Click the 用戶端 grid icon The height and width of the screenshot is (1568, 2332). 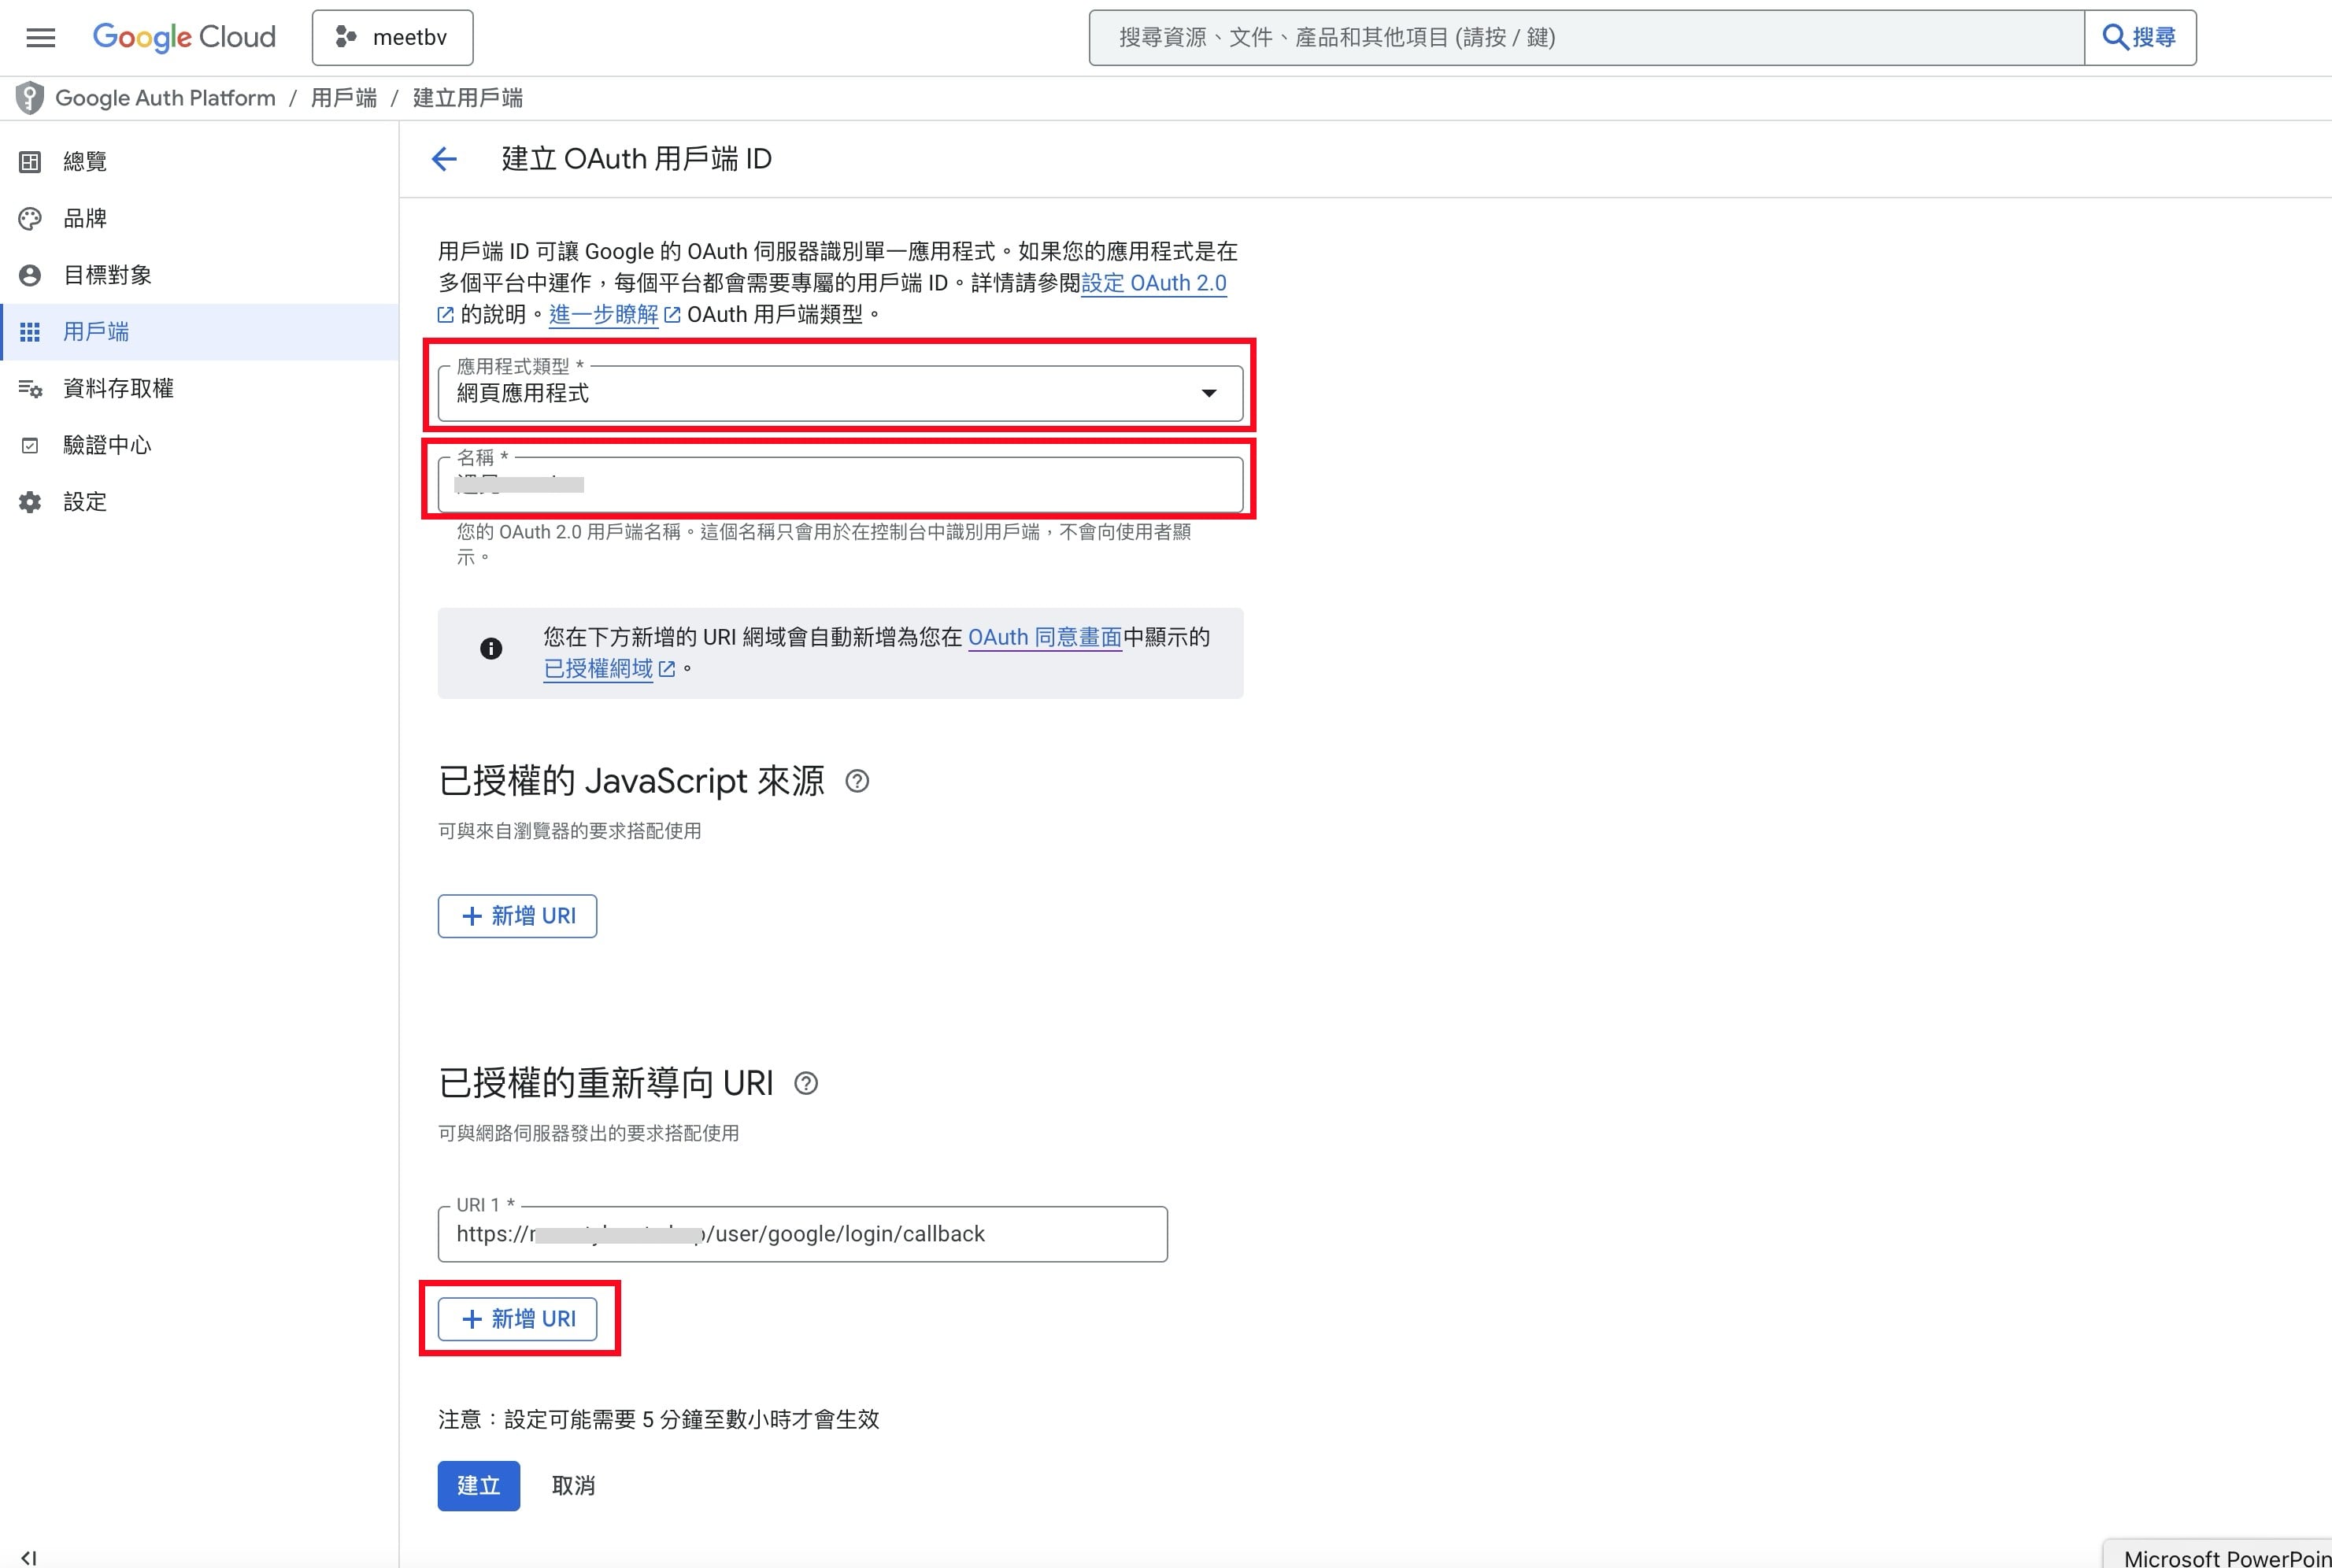[x=30, y=332]
